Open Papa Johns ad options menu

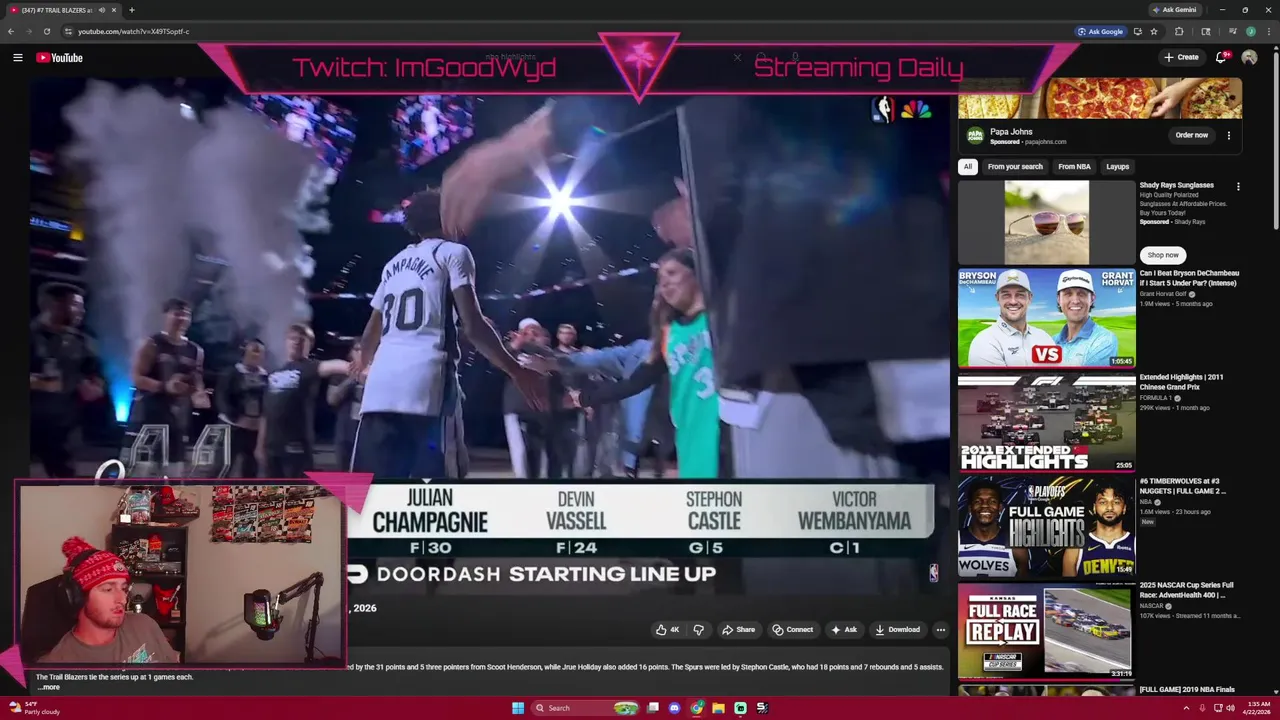tap(1229, 135)
